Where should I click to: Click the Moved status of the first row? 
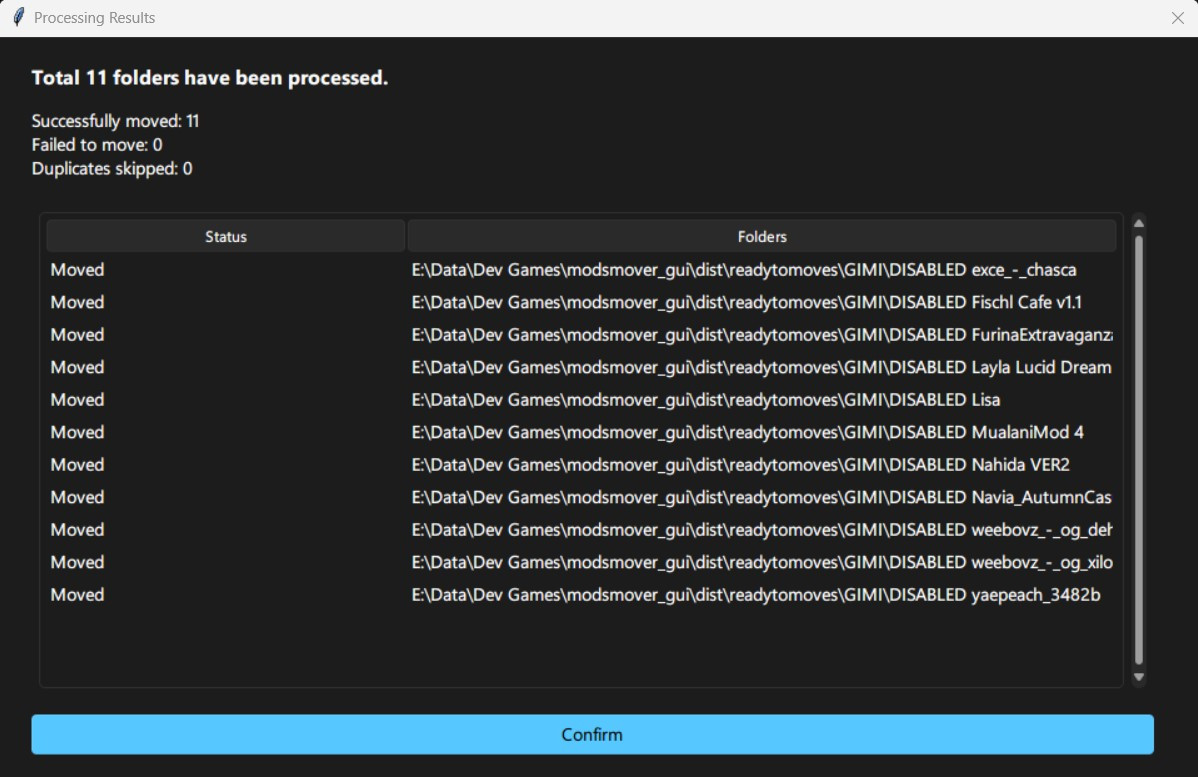tap(77, 269)
